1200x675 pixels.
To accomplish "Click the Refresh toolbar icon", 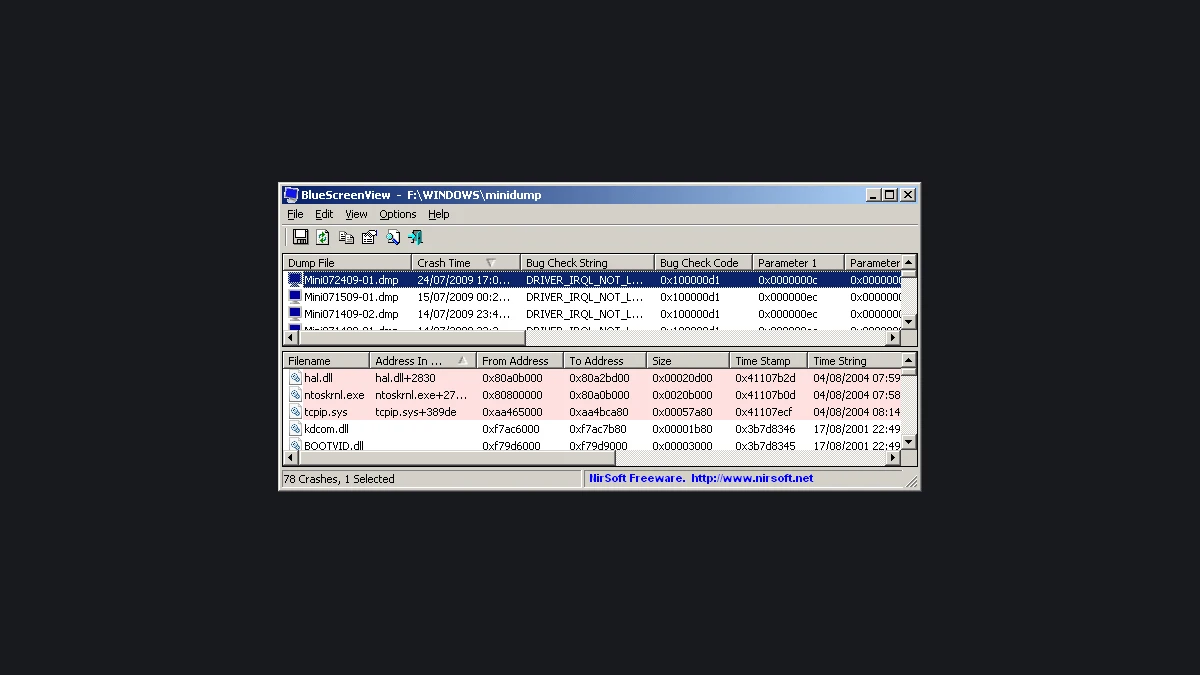I will (323, 237).
